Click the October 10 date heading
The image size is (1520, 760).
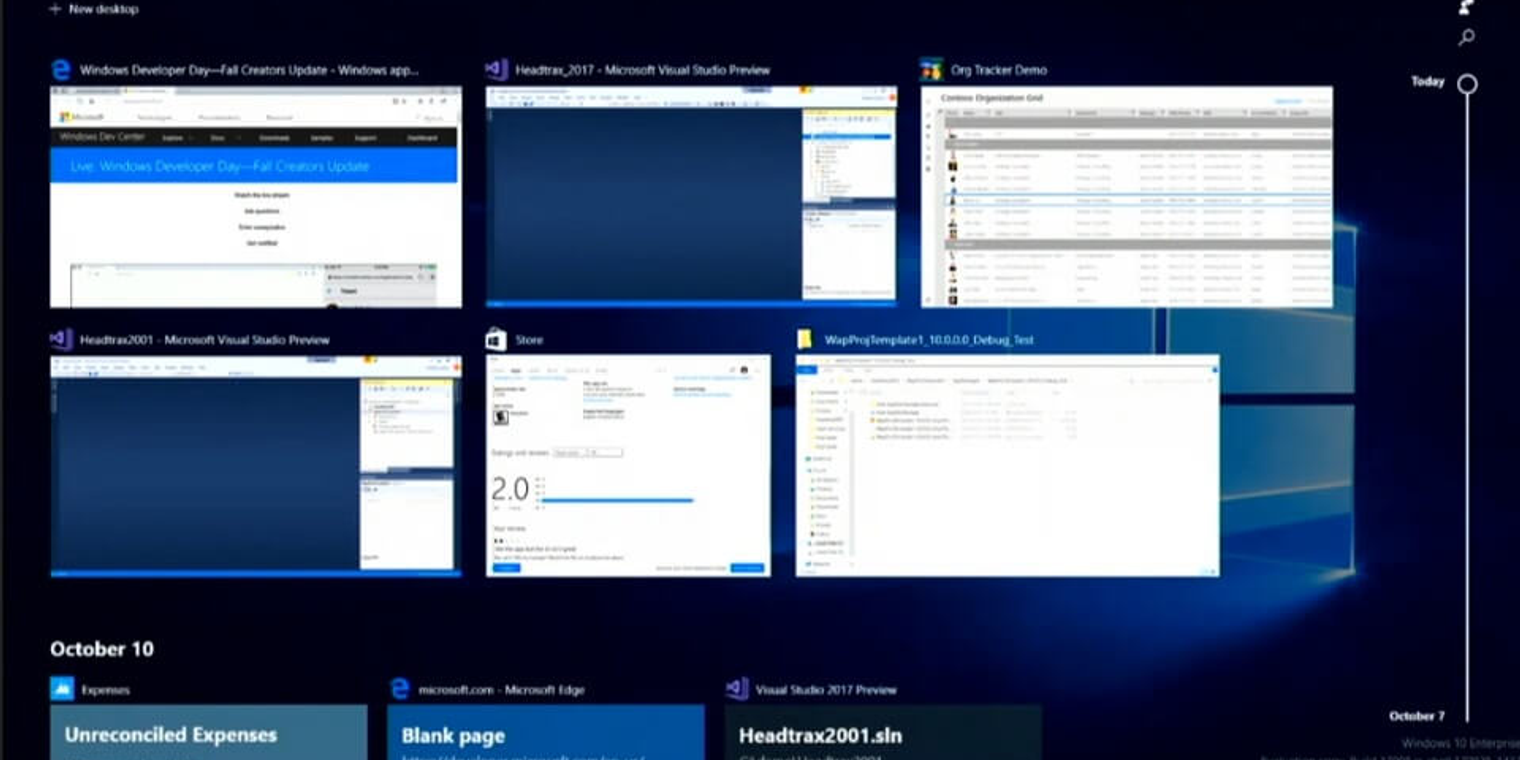click(x=102, y=649)
